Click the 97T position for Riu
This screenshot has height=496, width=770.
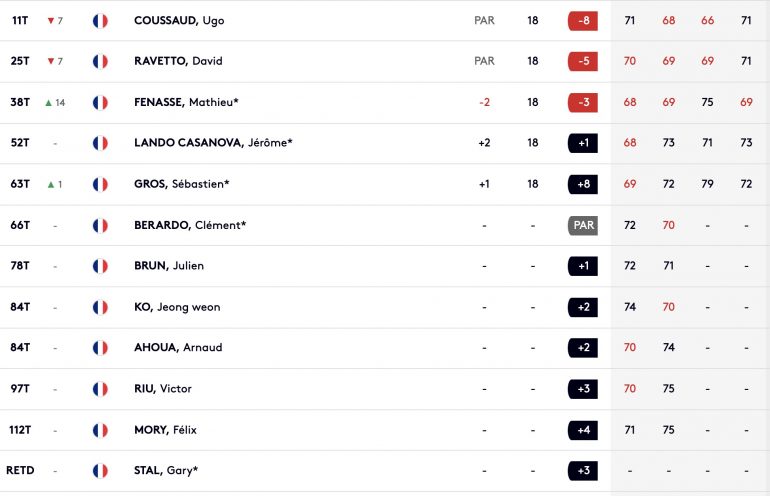coord(20,388)
